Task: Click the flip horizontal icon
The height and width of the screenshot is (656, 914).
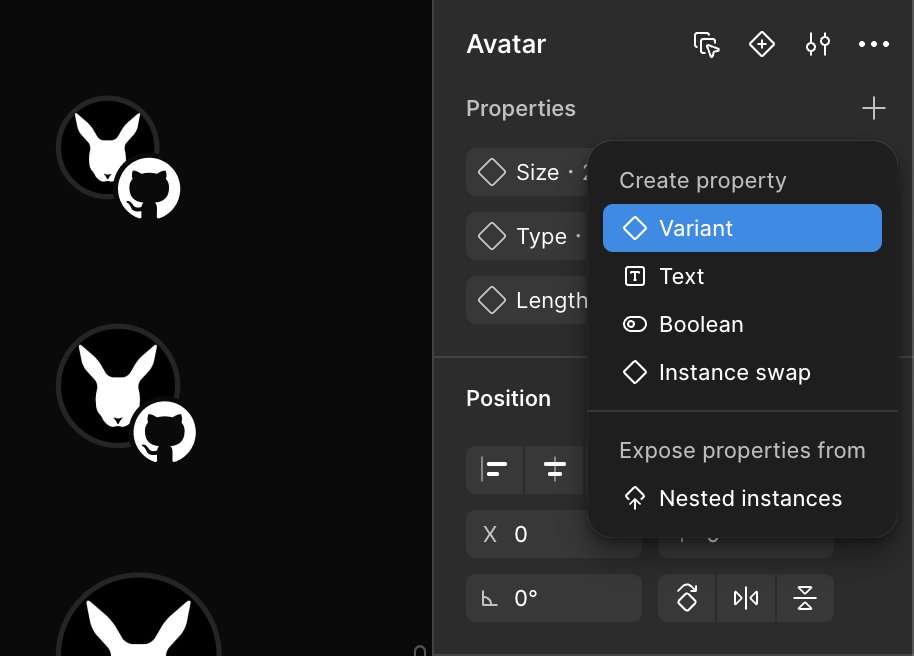Action: [746, 598]
